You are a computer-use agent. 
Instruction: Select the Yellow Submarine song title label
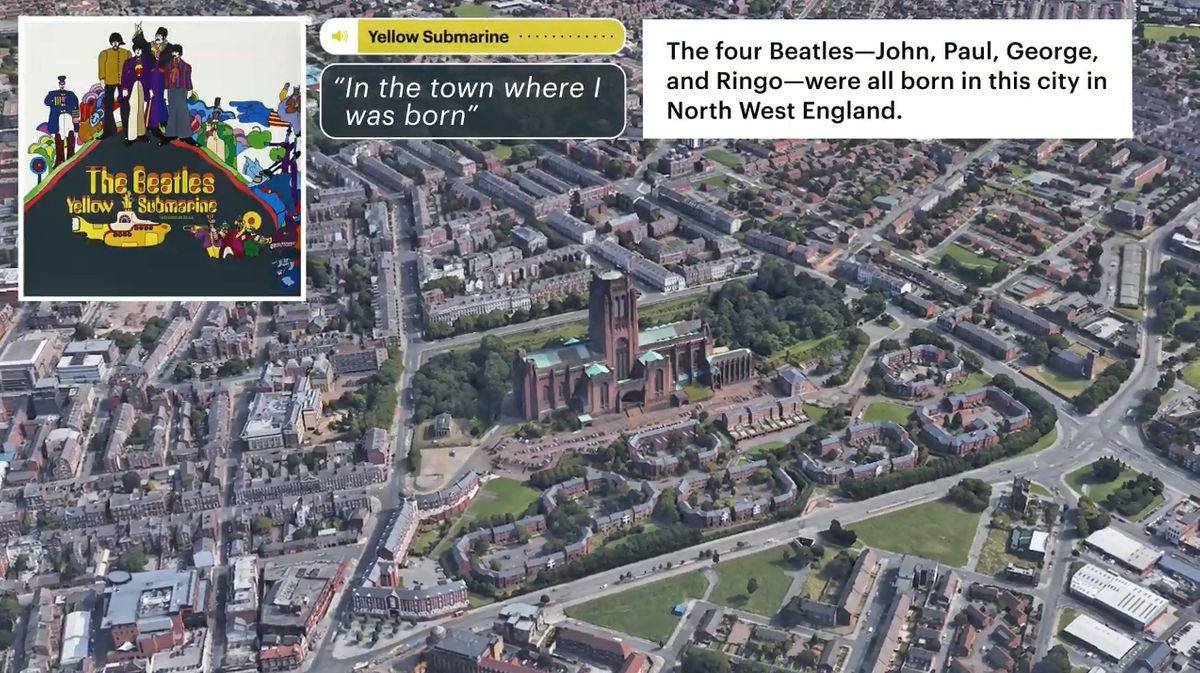tap(438, 37)
